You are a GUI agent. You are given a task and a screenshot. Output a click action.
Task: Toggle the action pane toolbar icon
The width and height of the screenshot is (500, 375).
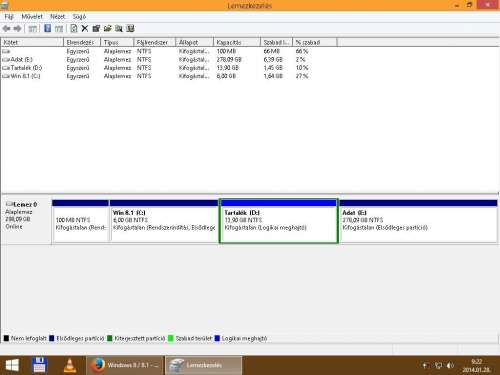pyautogui.click(x=59, y=29)
